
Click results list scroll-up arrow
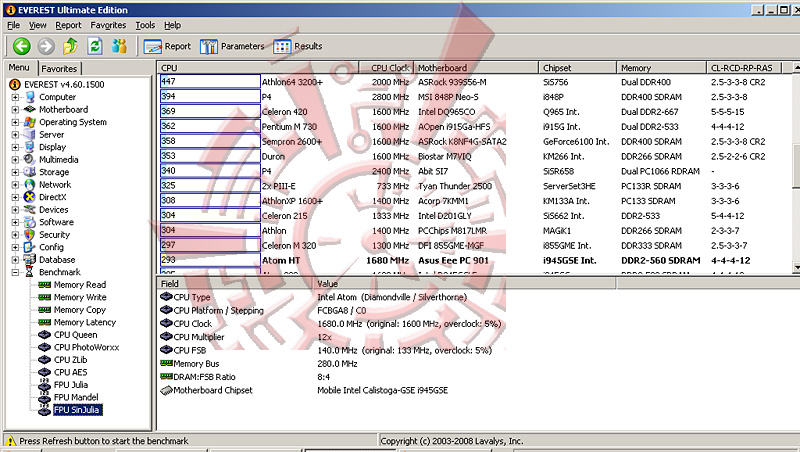coord(796,68)
